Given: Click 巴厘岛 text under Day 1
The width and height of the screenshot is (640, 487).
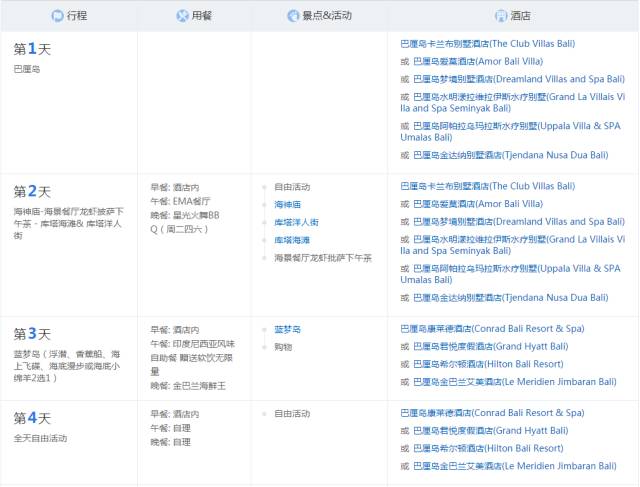Looking at the screenshot, I should point(27,69).
